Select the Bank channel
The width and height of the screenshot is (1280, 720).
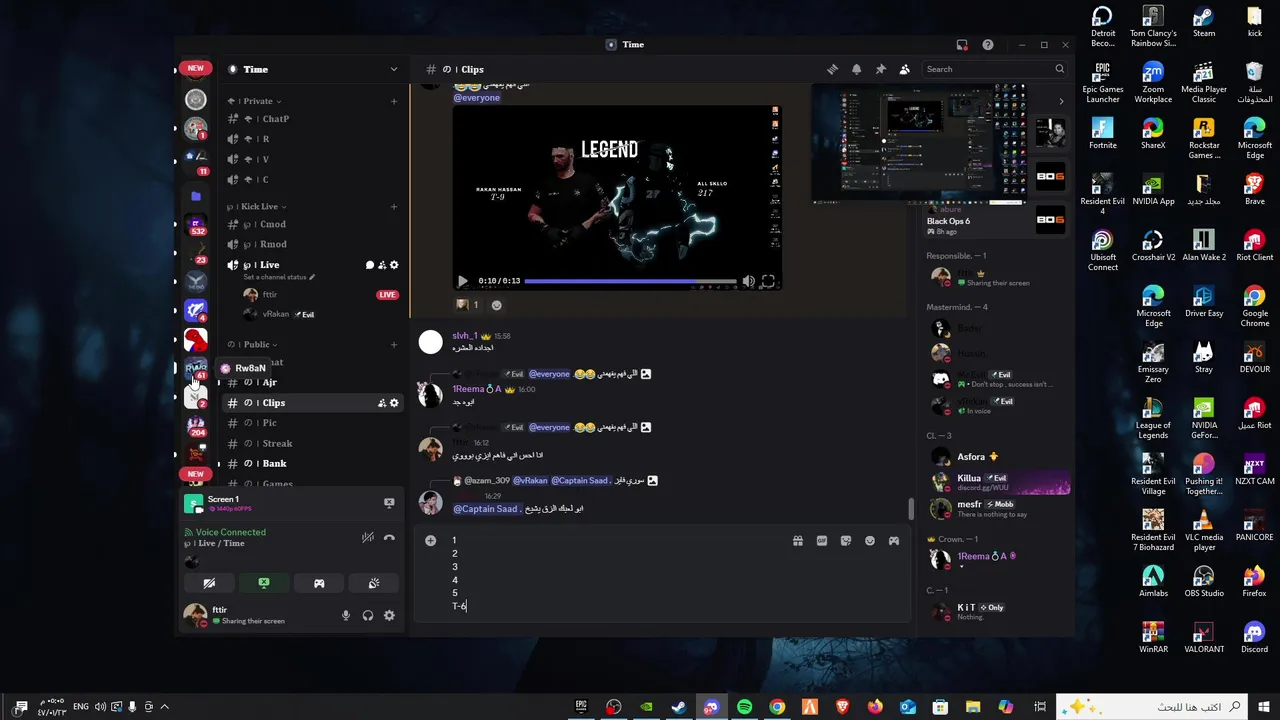(312, 464)
